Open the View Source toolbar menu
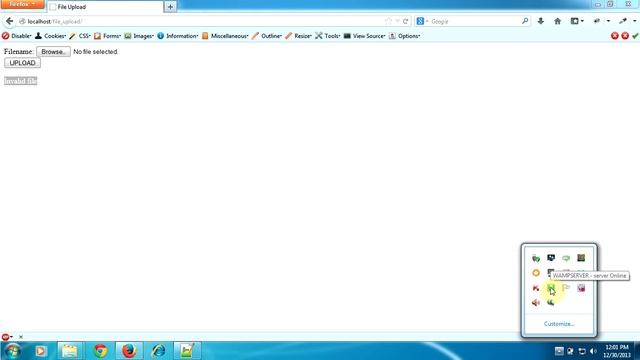 coord(364,36)
